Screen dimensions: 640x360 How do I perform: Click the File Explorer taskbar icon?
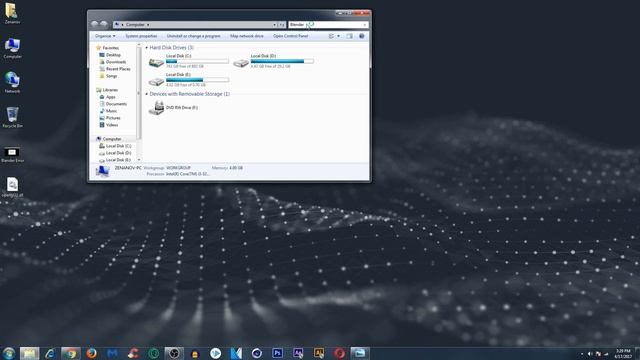29,353
